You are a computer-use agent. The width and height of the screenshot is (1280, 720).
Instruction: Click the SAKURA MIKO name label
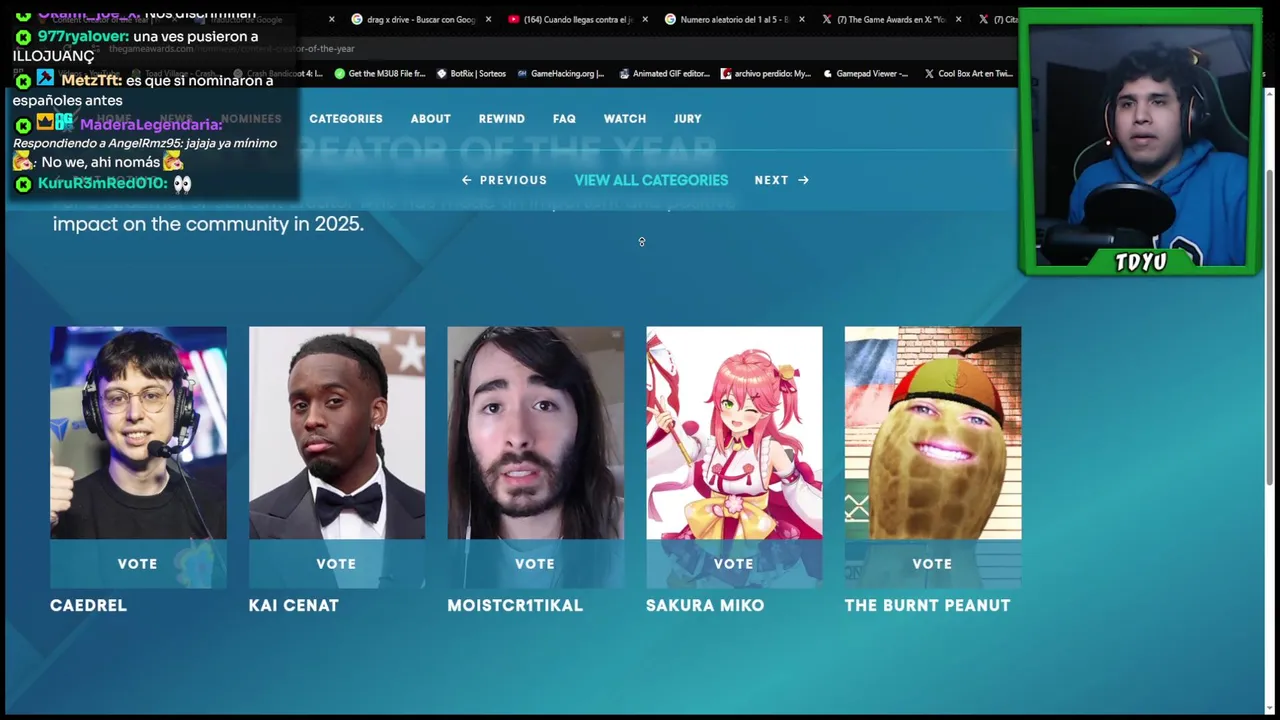coord(705,605)
